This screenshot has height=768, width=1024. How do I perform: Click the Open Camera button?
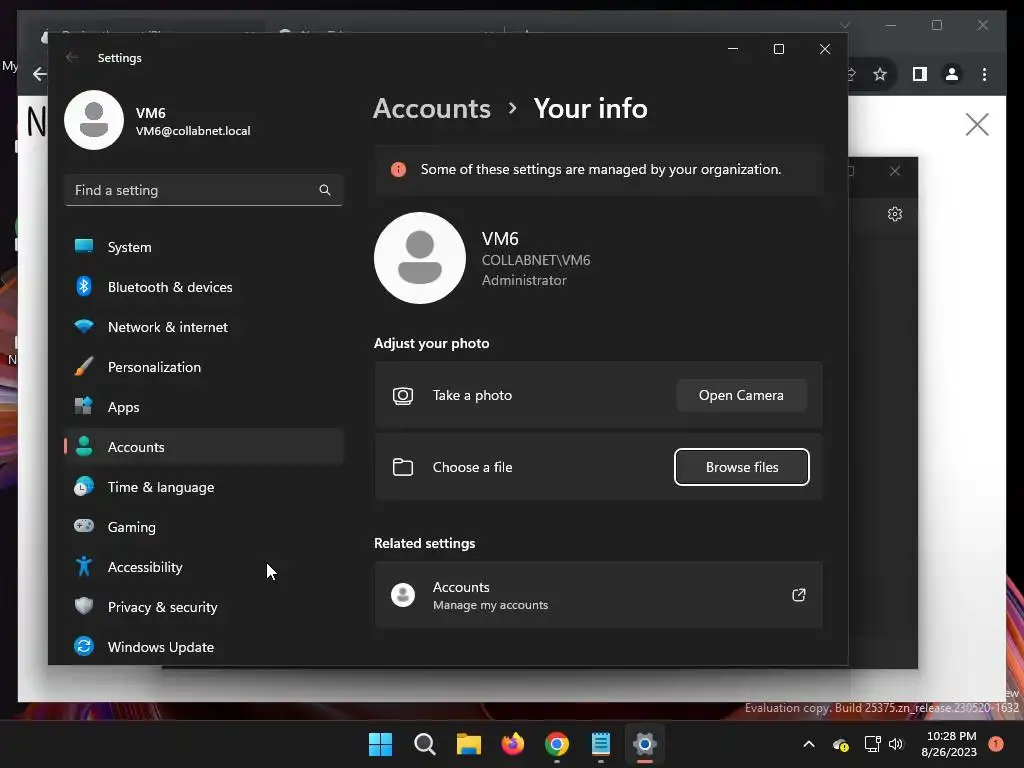(x=741, y=395)
